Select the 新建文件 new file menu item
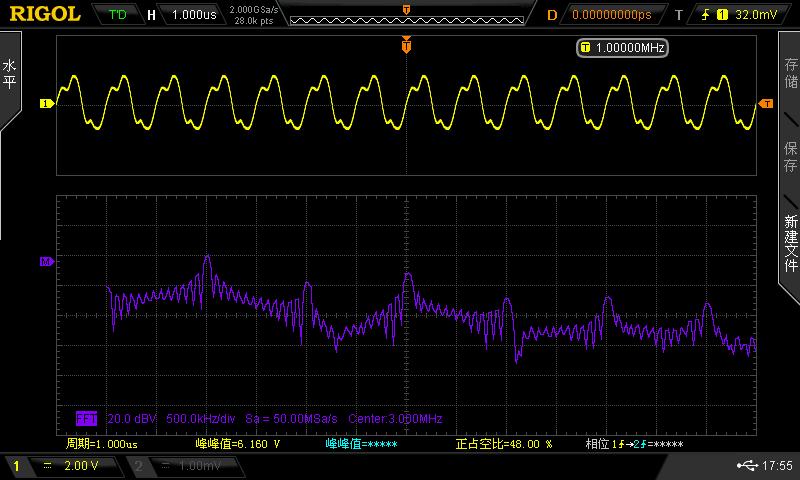Viewport: 800px width, 480px height. point(790,243)
